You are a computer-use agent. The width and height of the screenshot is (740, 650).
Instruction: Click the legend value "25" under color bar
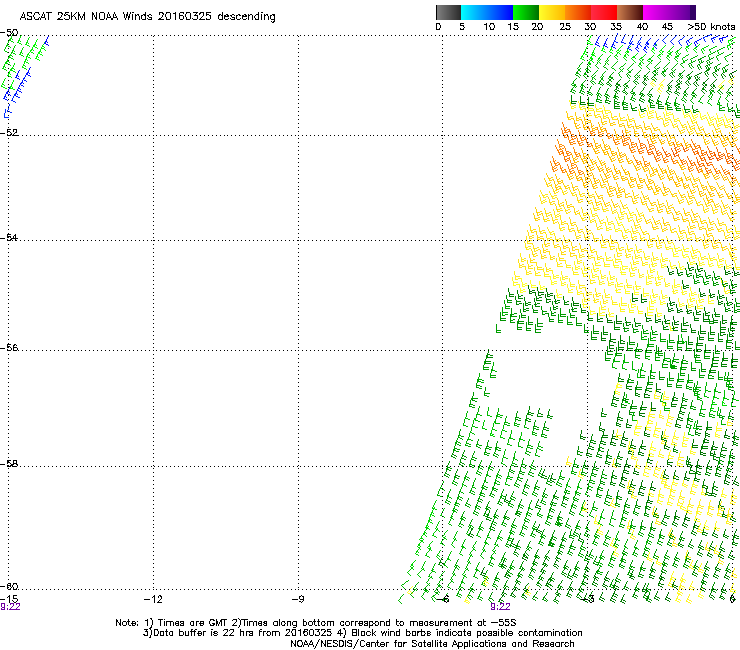click(x=565, y=27)
